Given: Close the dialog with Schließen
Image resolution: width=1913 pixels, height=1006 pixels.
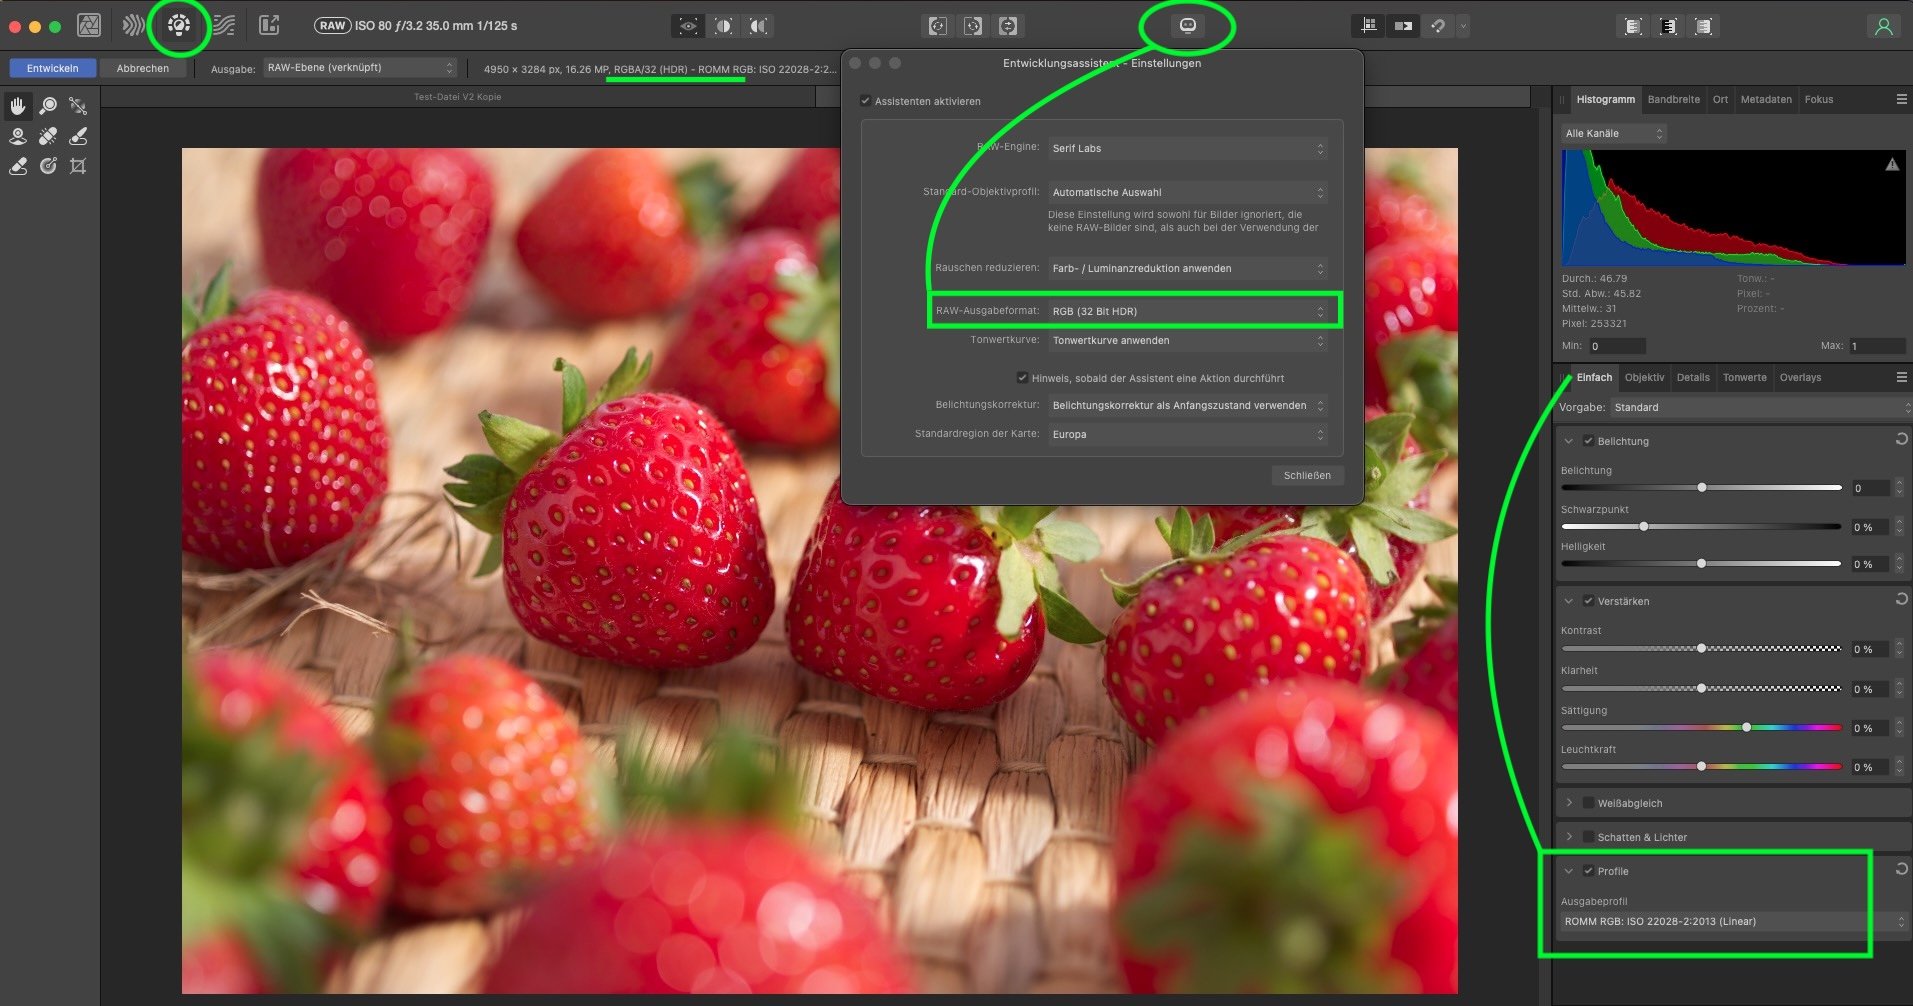Looking at the screenshot, I should point(1307,475).
